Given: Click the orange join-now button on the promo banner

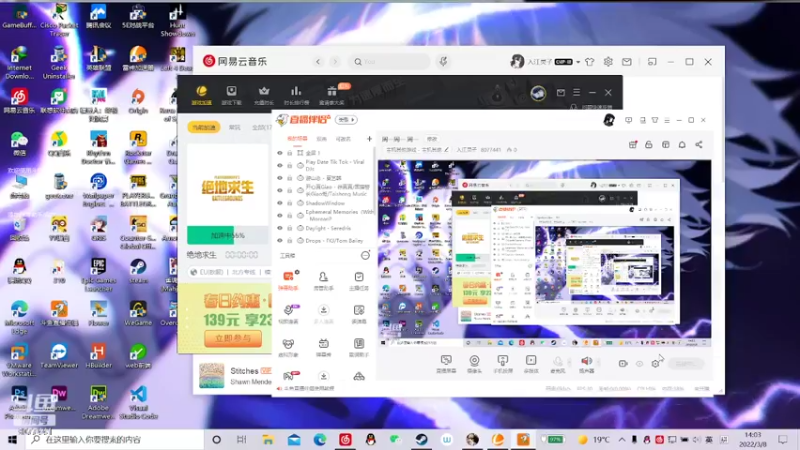Looking at the screenshot, I should pyautogui.click(x=233, y=338).
